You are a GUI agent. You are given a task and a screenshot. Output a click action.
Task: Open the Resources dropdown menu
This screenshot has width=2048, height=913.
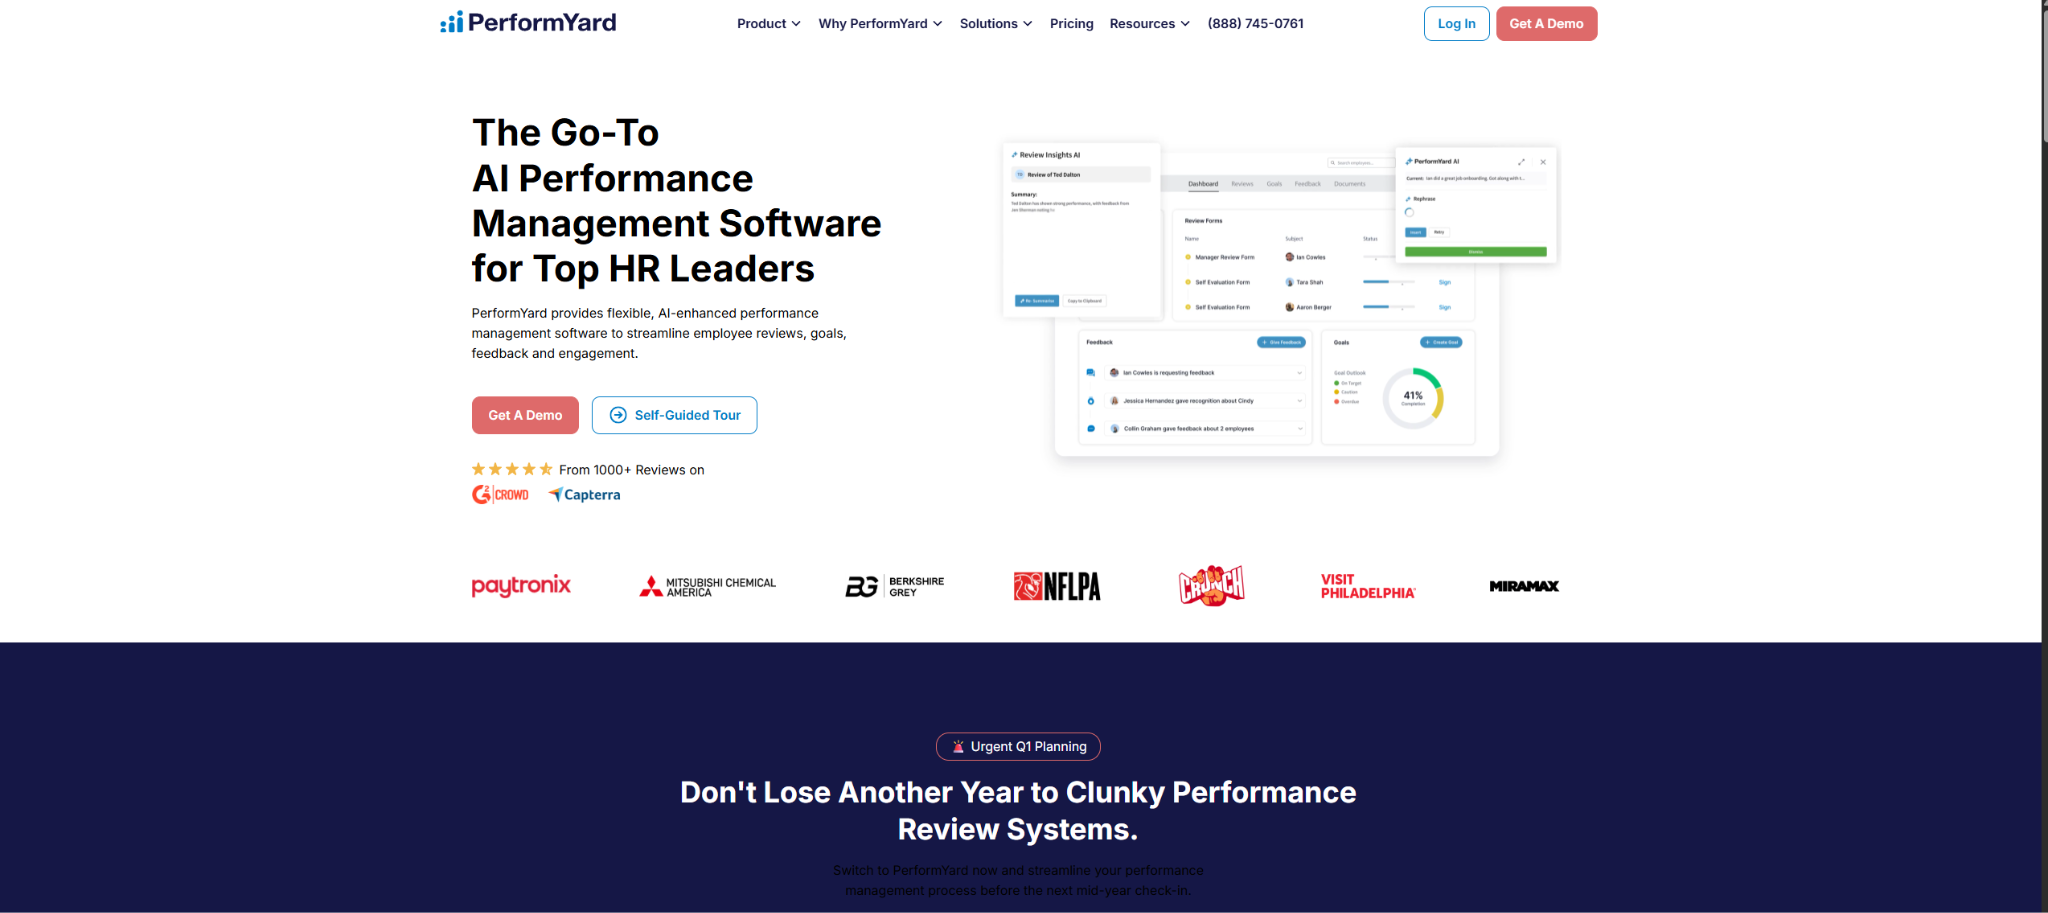pos(1149,24)
